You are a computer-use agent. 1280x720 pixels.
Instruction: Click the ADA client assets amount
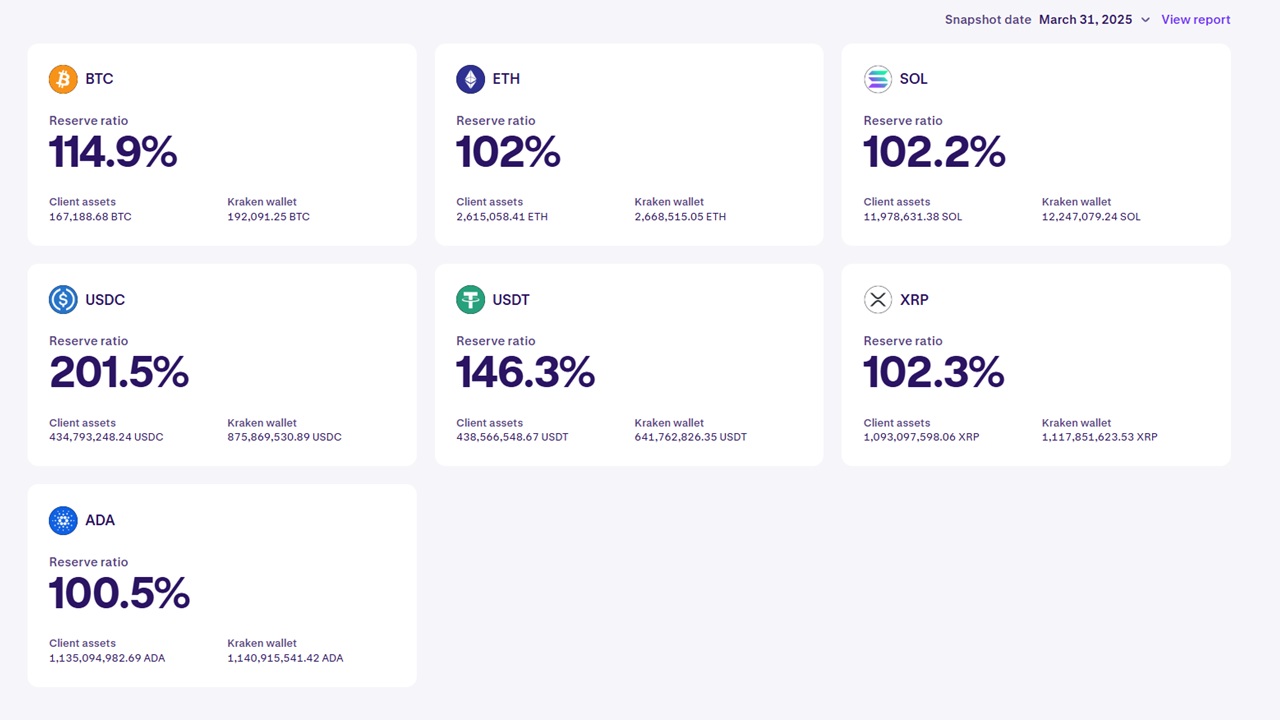pos(107,658)
